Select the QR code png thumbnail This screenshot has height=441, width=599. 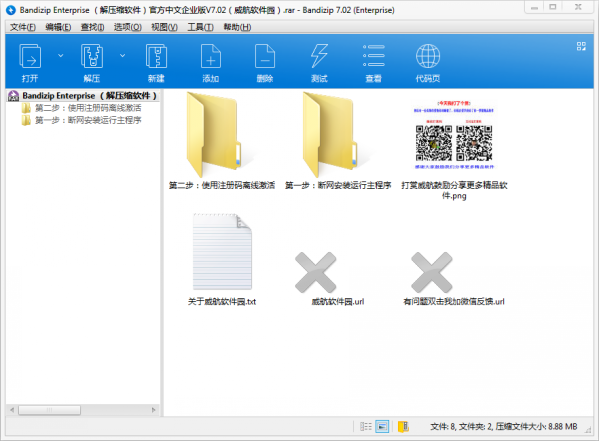pos(454,135)
